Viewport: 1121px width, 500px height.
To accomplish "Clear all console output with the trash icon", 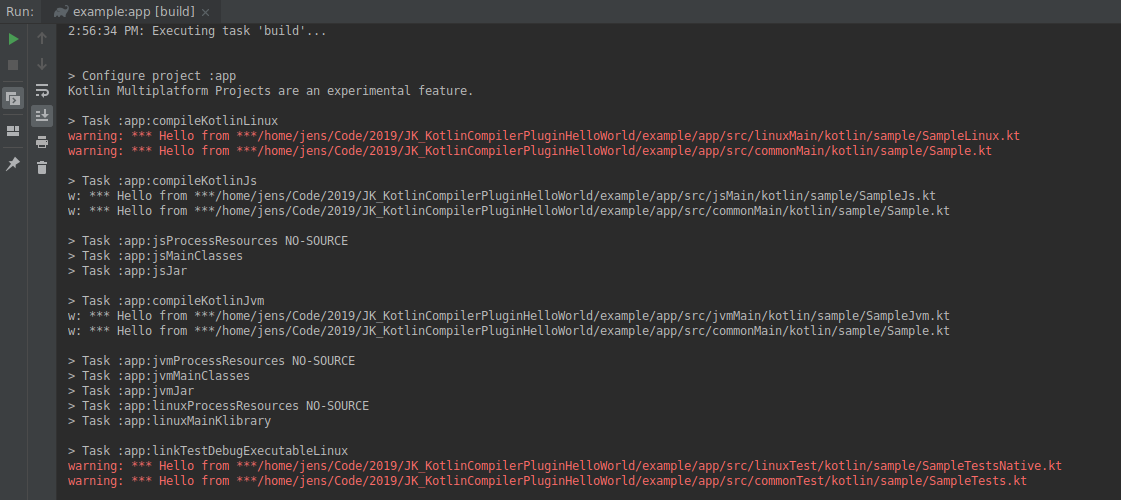I will pyautogui.click(x=42, y=167).
